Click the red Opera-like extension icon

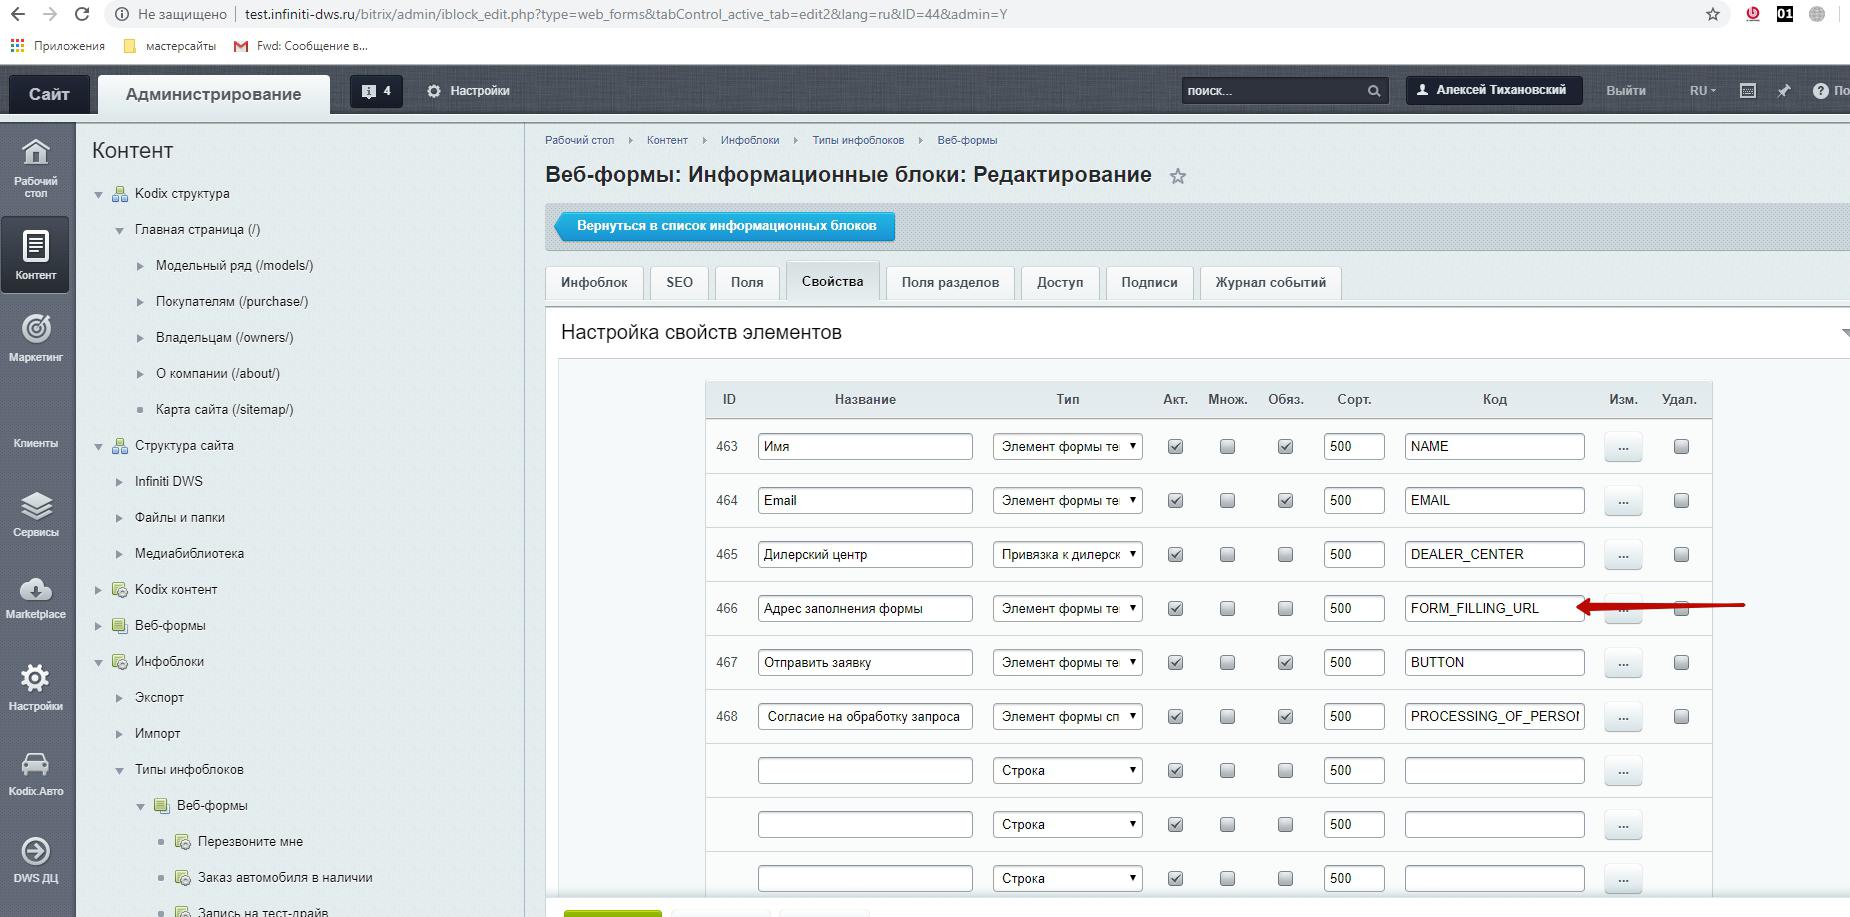click(1752, 14)
